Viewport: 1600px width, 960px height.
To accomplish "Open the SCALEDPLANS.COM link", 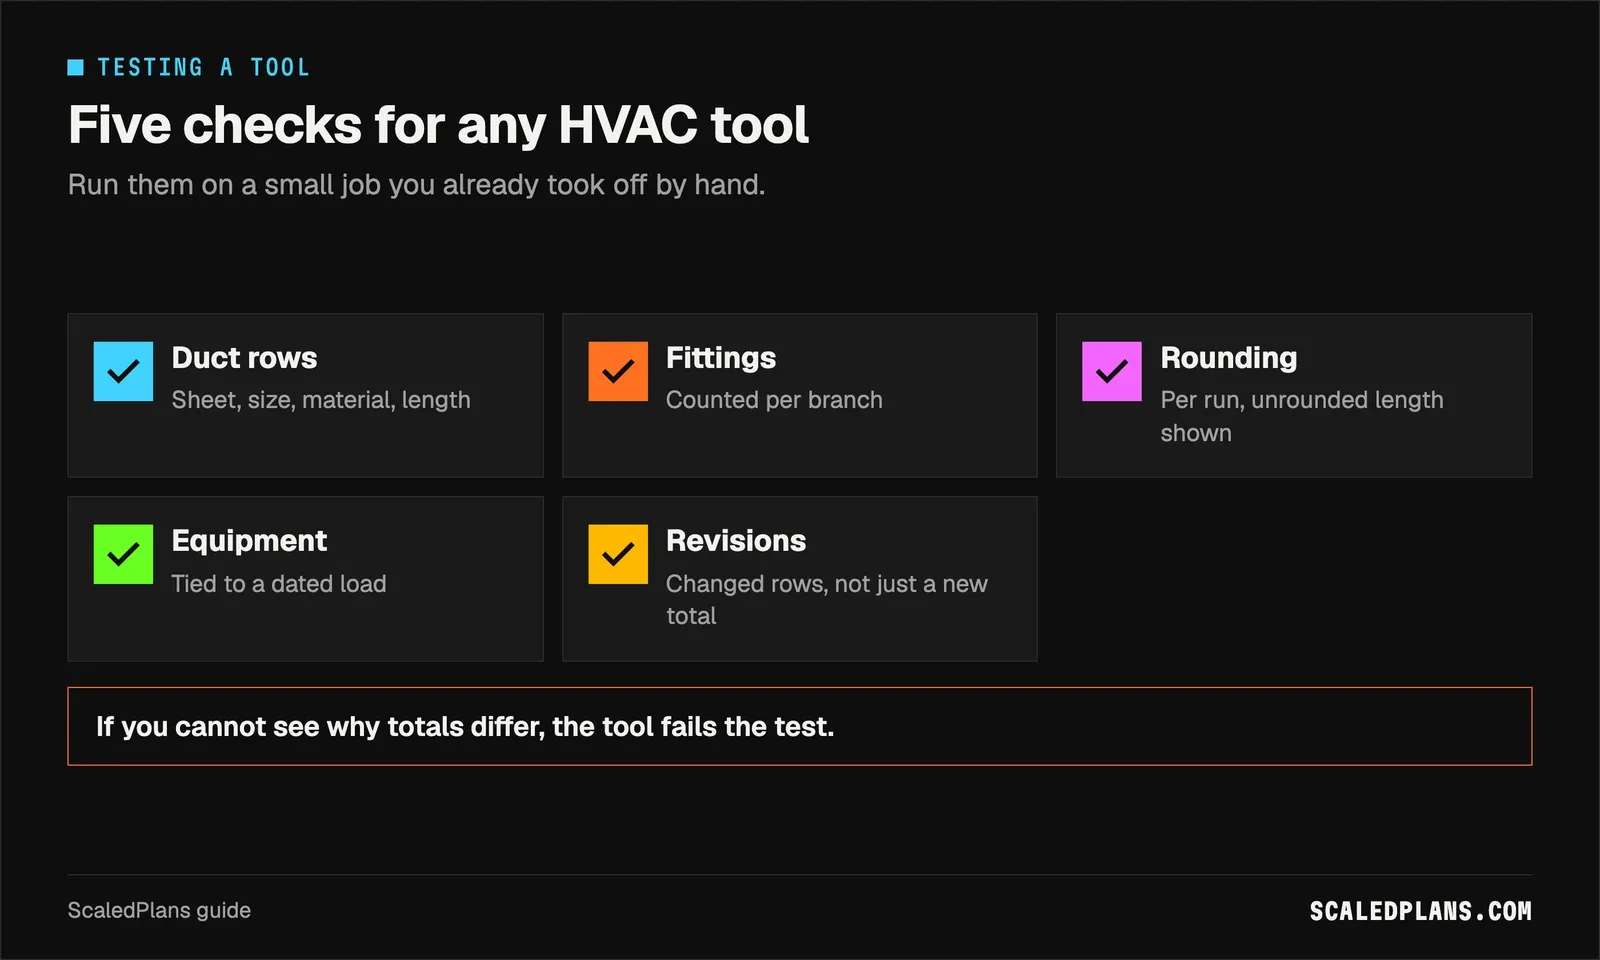I will click(1420, 911).
